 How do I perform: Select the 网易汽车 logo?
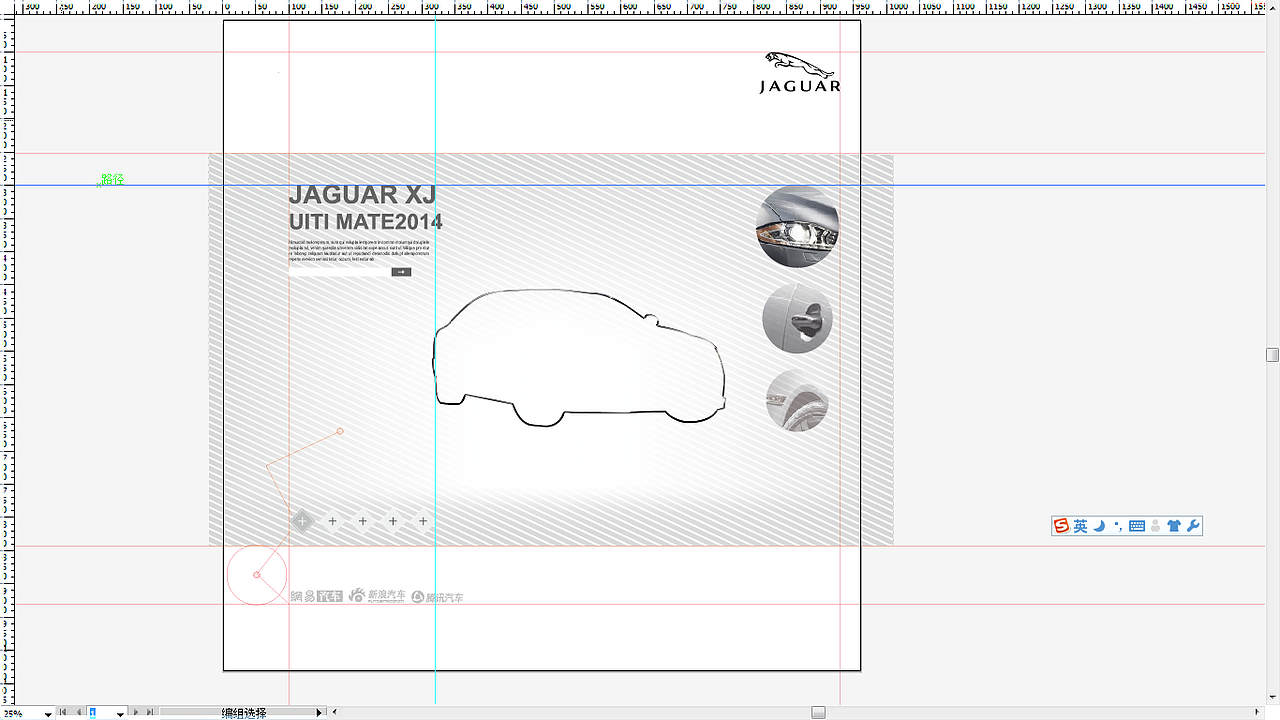coord(316,597)
